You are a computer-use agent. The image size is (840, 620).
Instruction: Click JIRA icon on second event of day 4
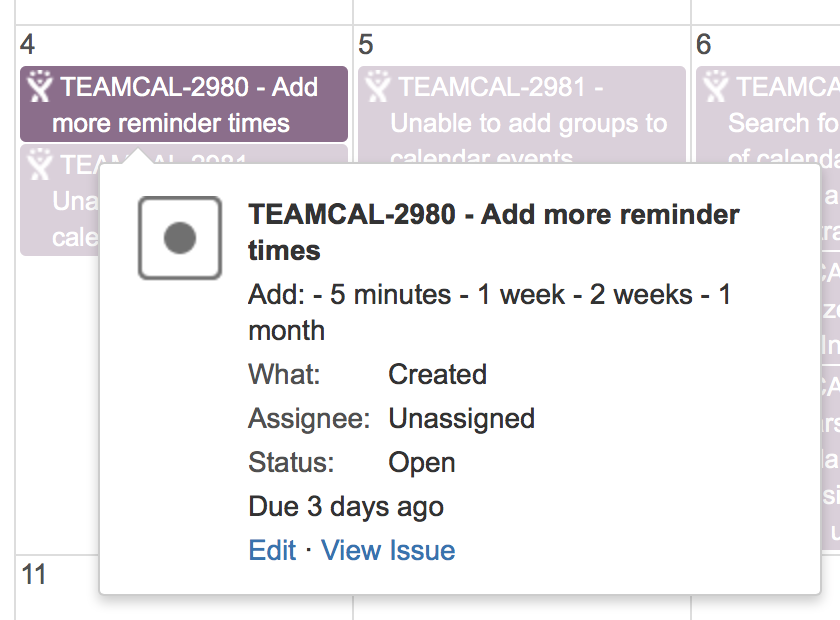tap(40, 164)
